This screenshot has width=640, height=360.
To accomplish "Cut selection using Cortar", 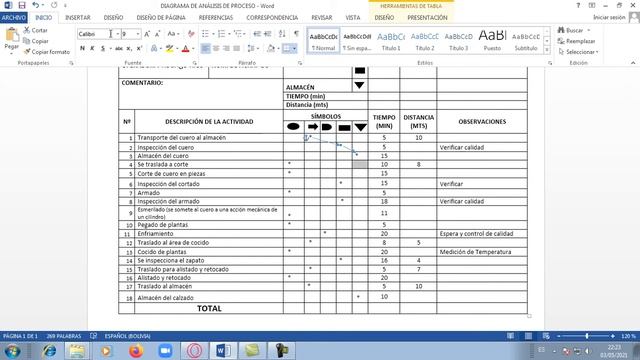I will coord(36,30).
